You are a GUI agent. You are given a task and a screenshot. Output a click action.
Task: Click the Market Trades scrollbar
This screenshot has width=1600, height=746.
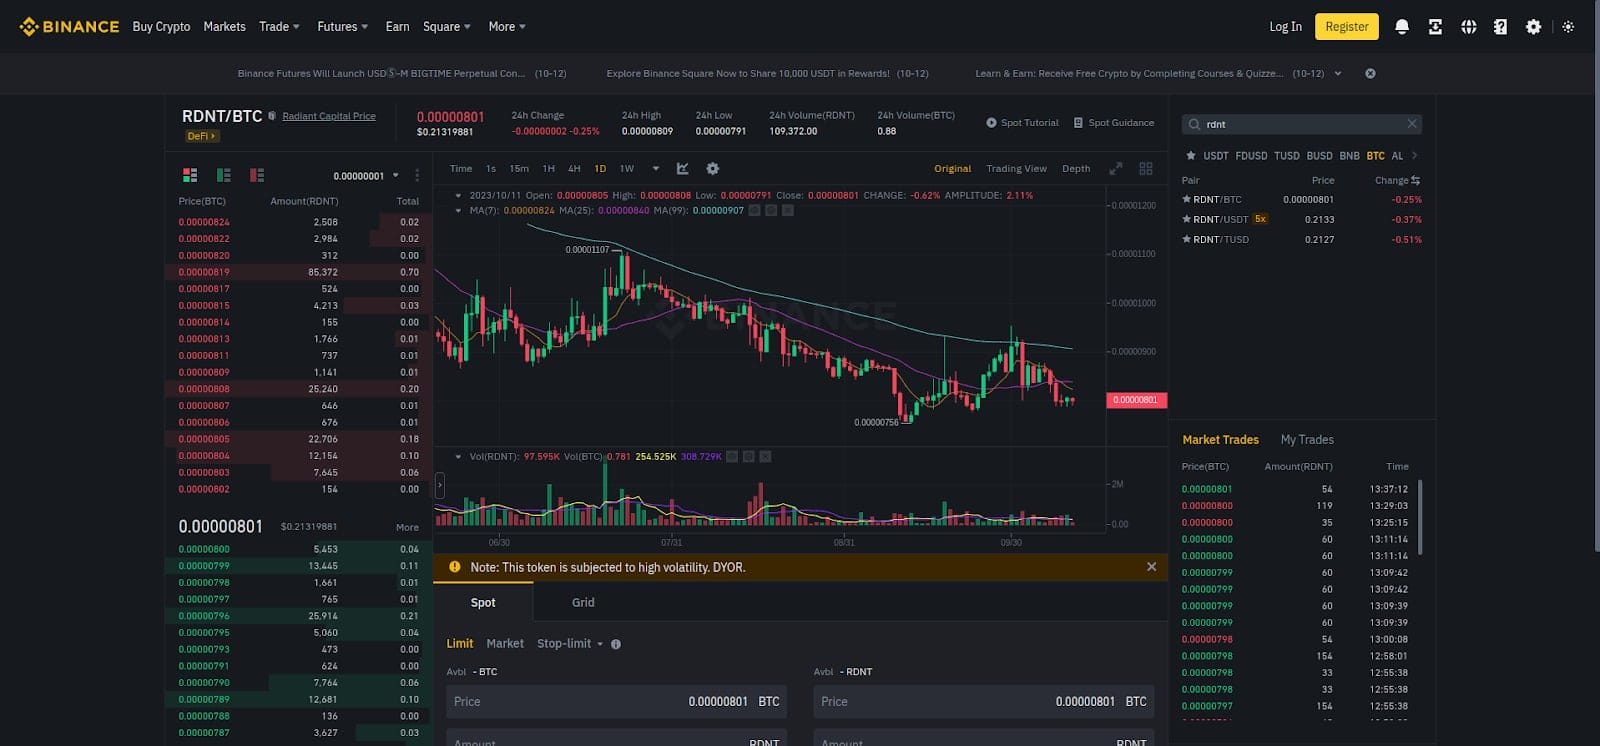point(1420,517)
